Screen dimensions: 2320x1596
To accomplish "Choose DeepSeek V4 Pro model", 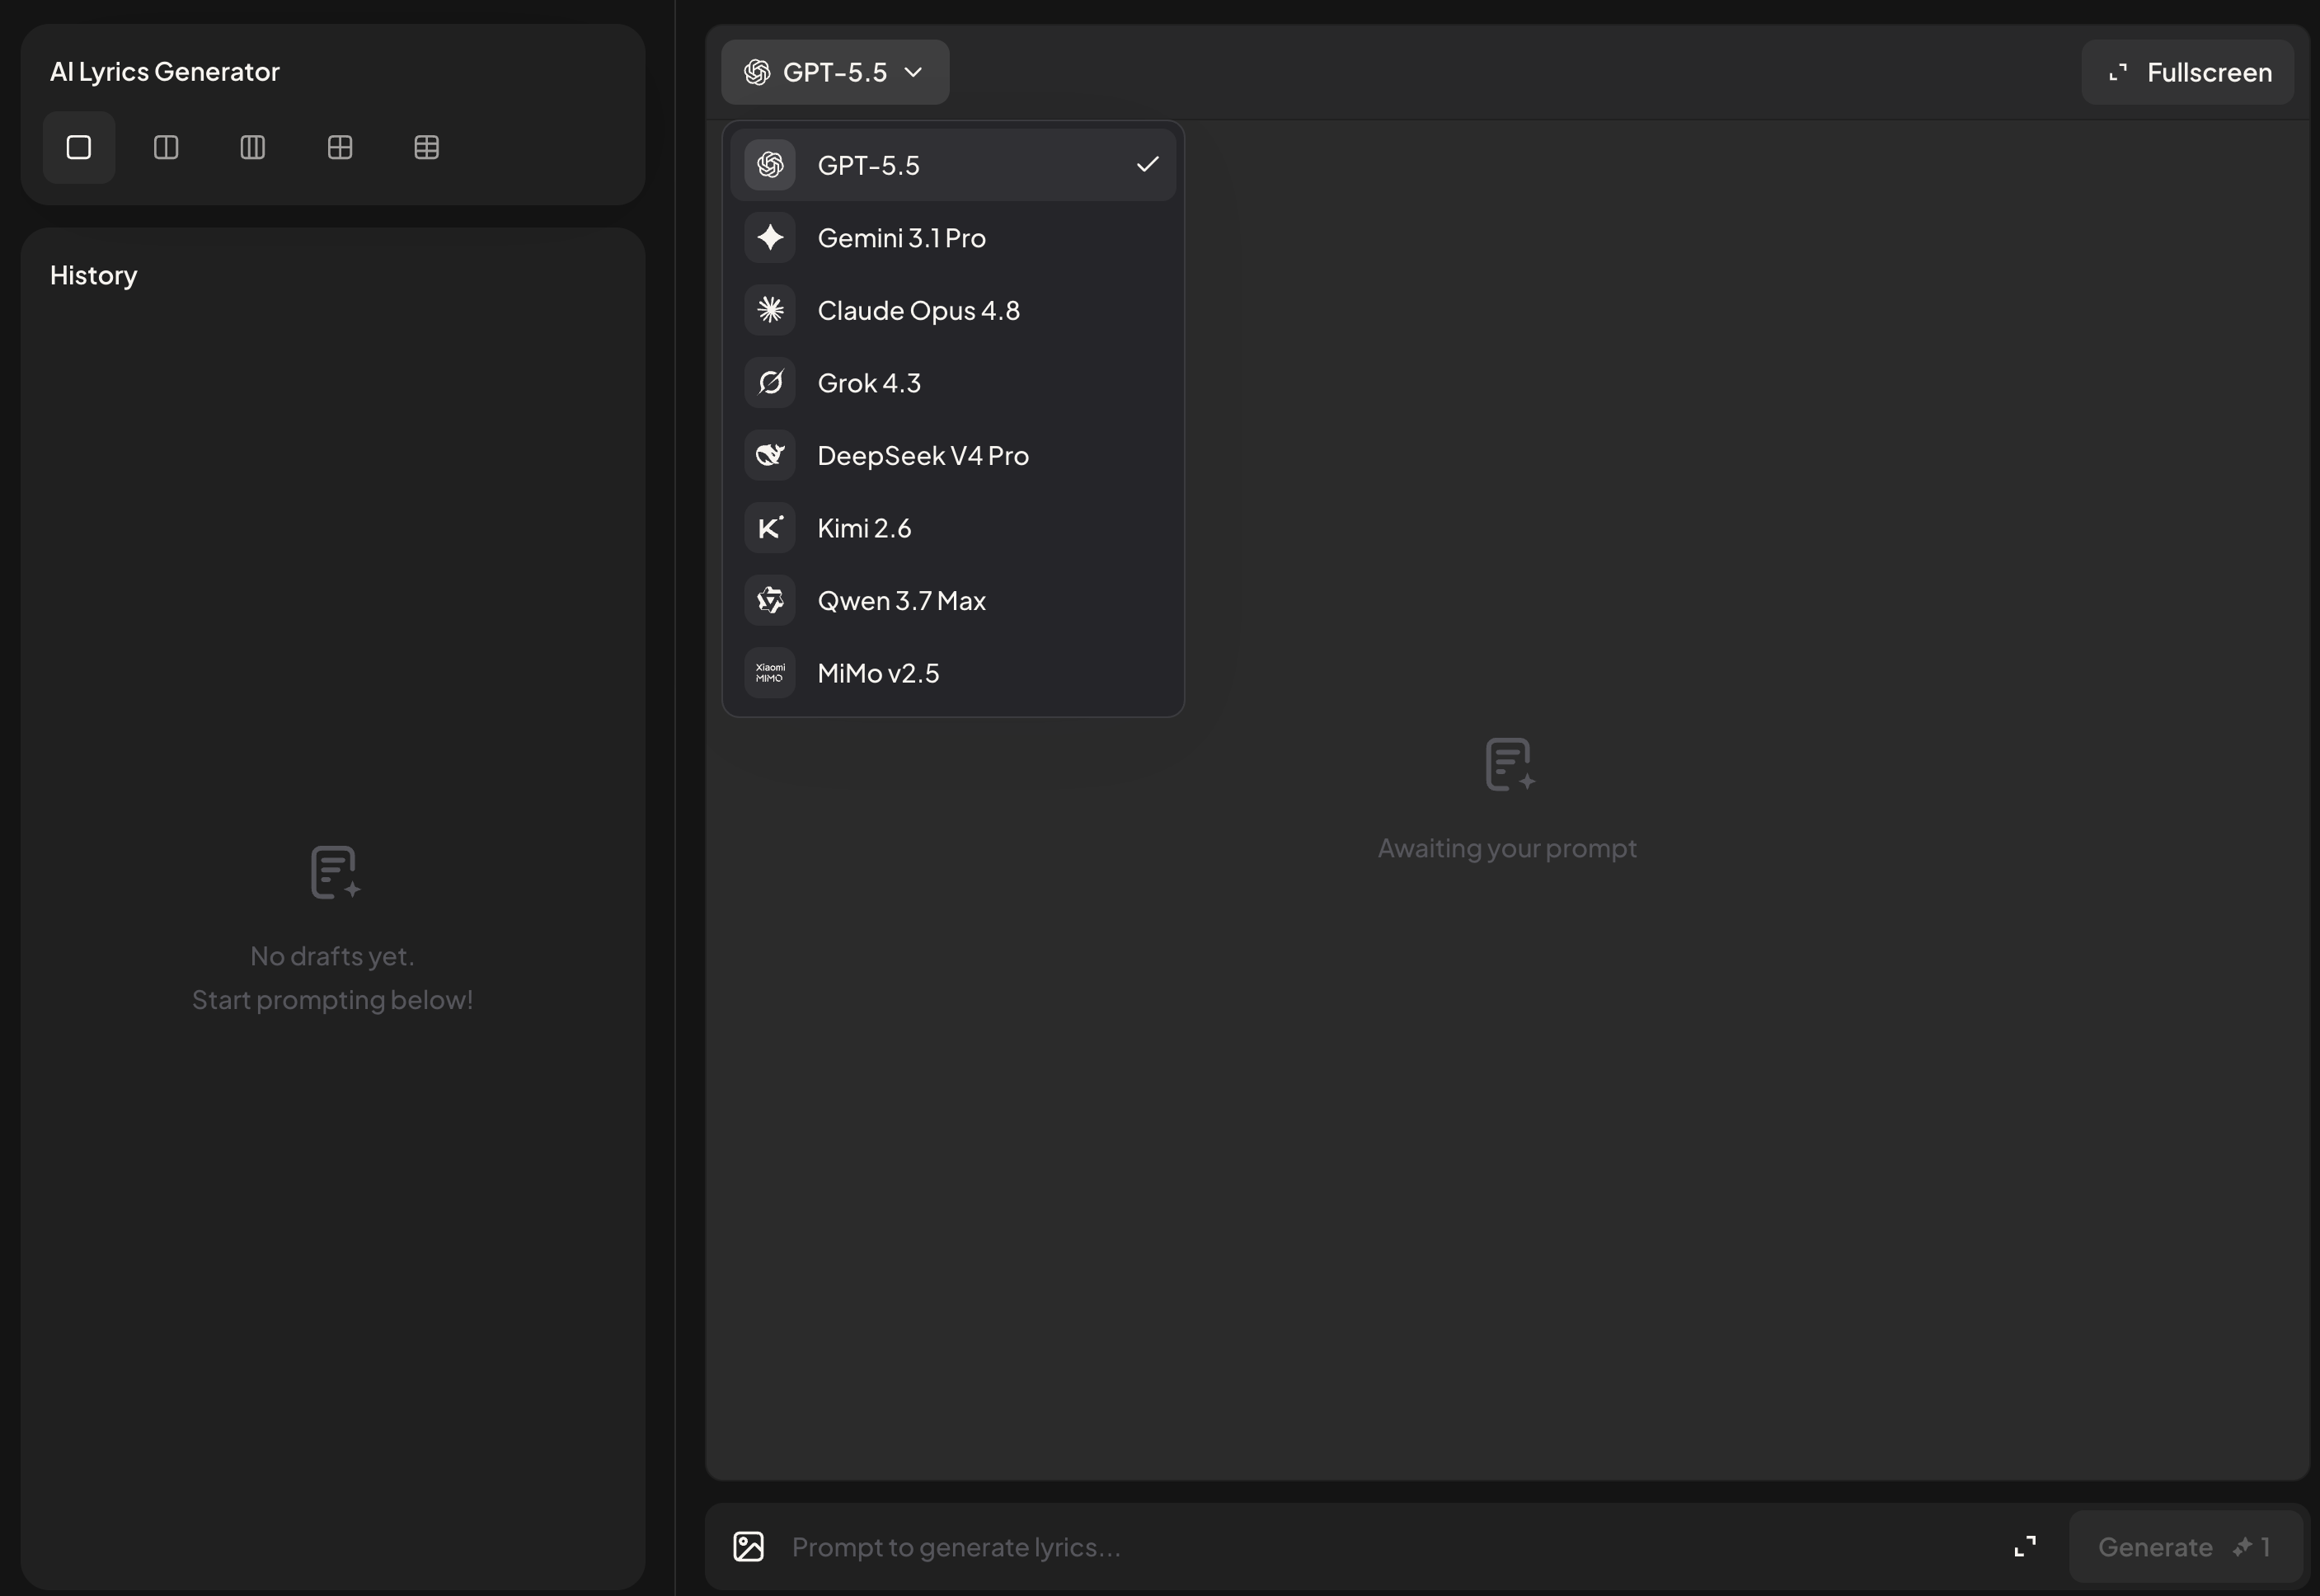I will pyautogui.click(x=953, y=456).
